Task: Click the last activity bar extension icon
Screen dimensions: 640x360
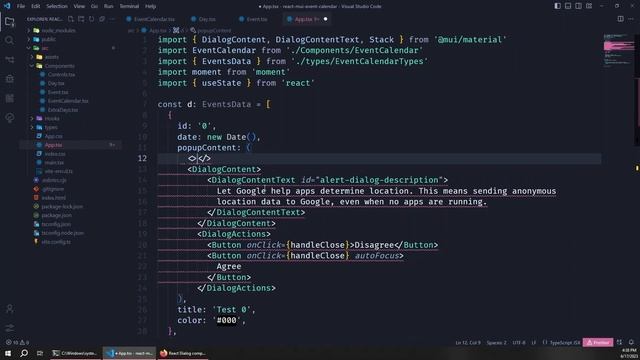Action: [x=9, y=118]
